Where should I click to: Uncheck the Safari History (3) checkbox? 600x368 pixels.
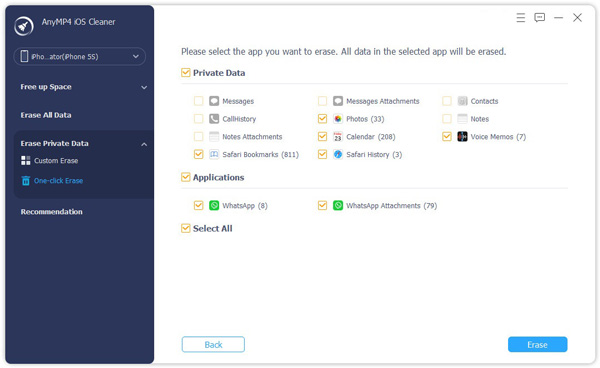tap(323, 155)
